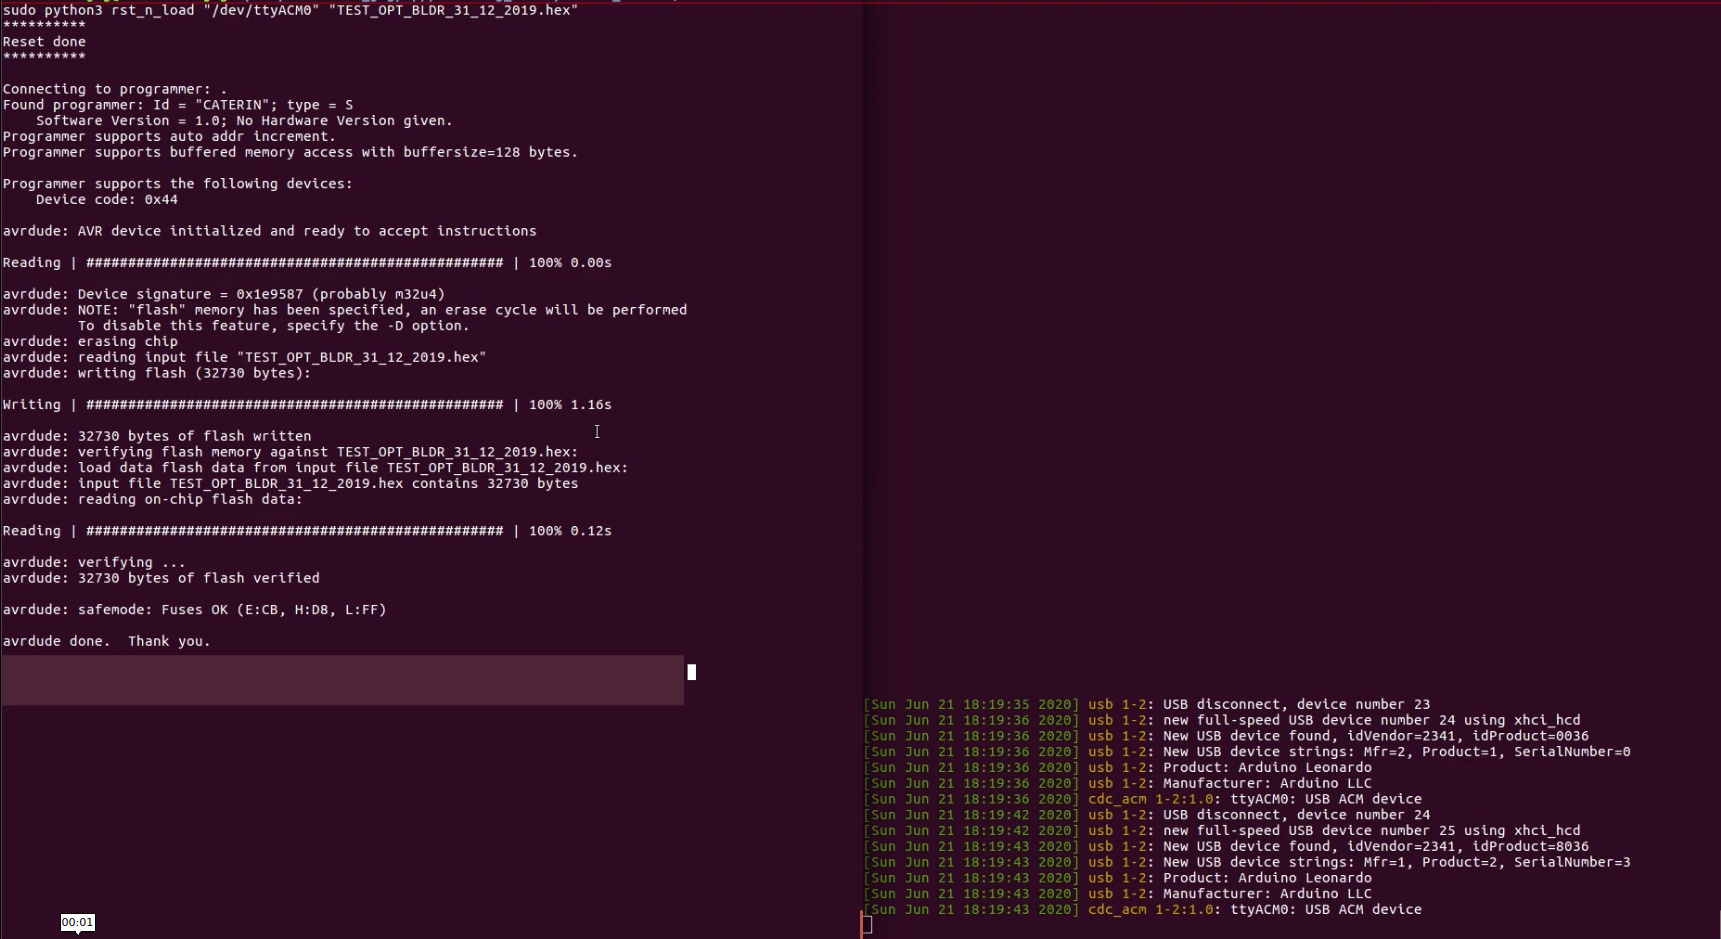Click the log line with idProduct=0036

tap(1226, 736)
